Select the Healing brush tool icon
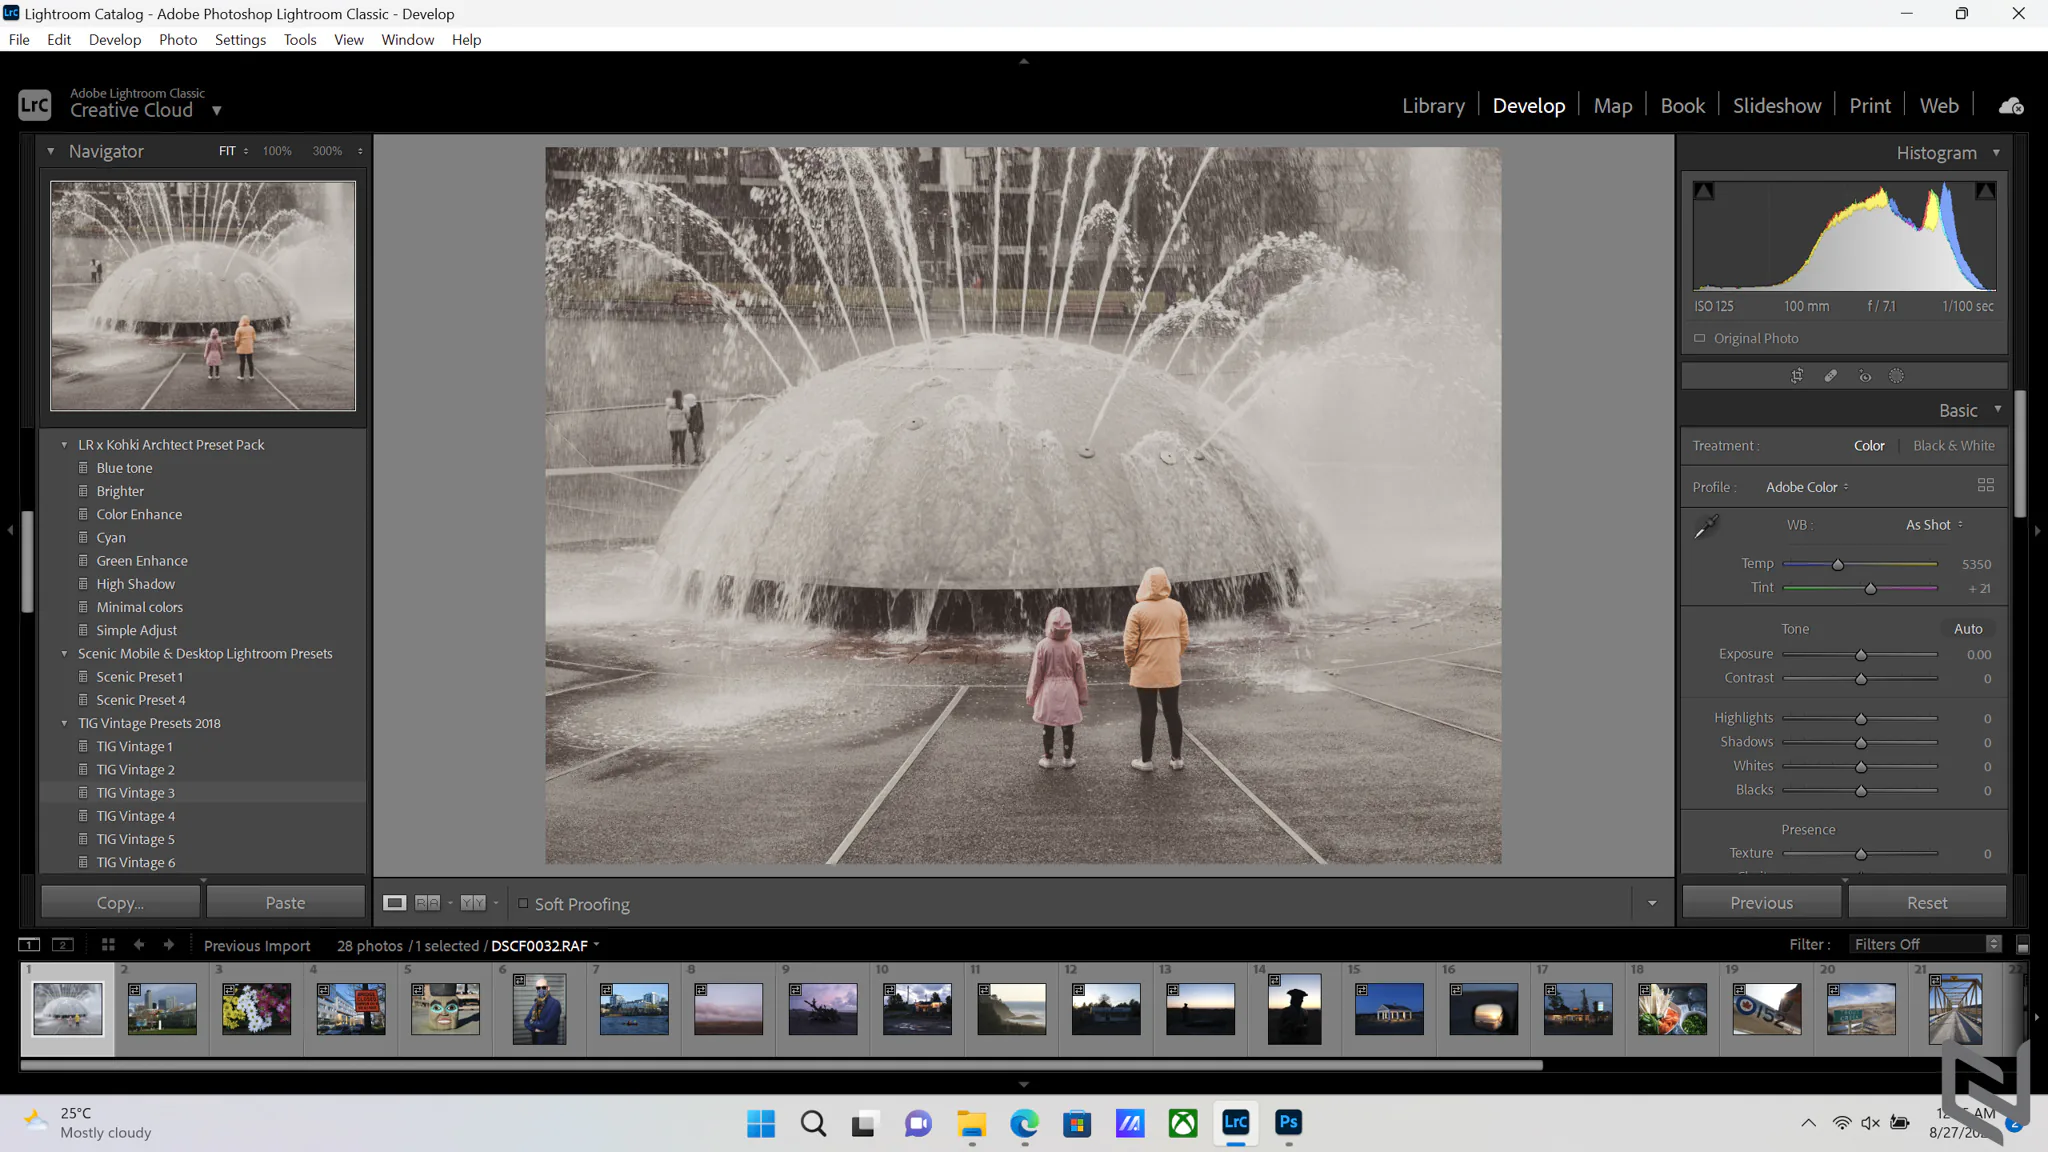2048x1152 pixels. tap(1830, 376)
